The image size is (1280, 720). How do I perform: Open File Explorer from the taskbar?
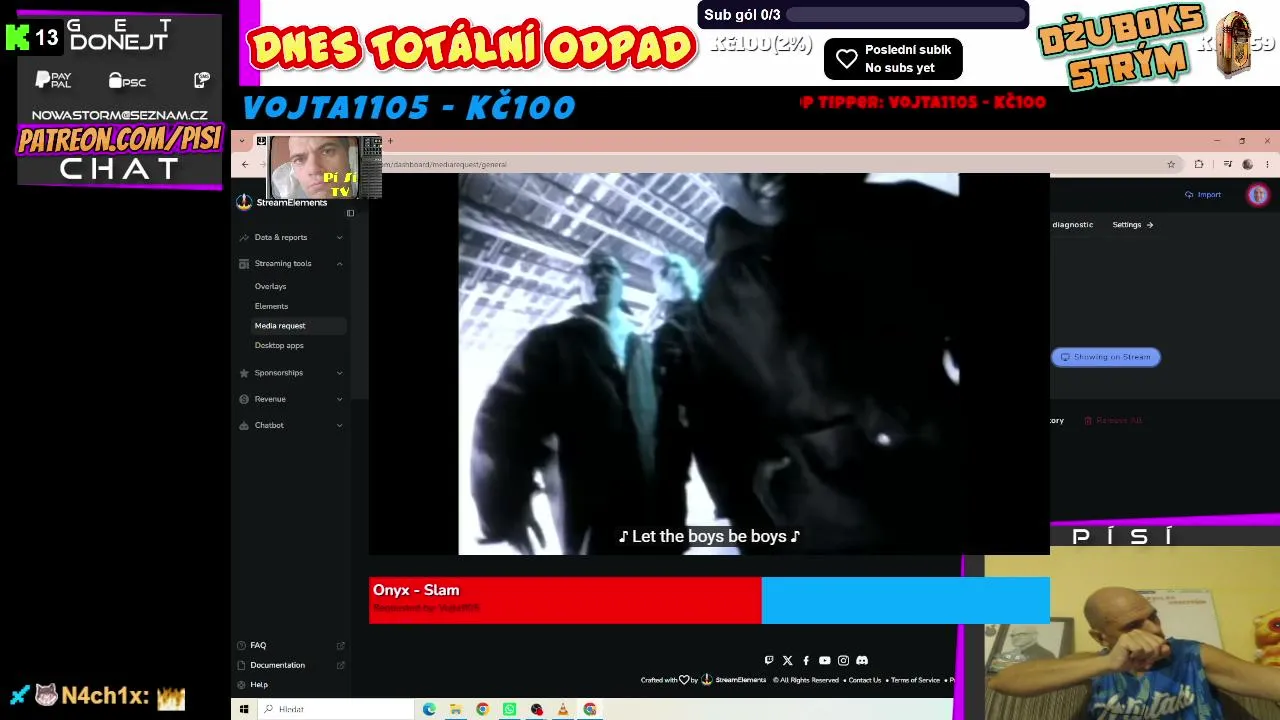pyautogui.click(x=456, y=709)
